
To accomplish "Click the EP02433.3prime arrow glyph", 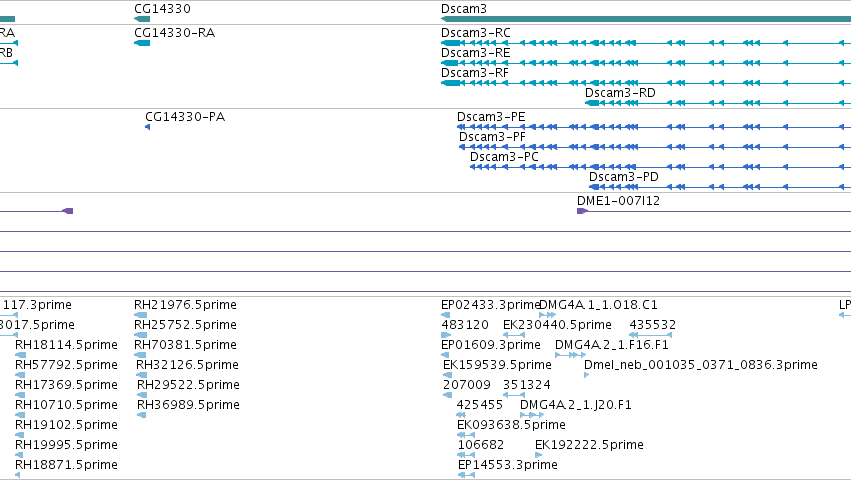I will 445,315.
